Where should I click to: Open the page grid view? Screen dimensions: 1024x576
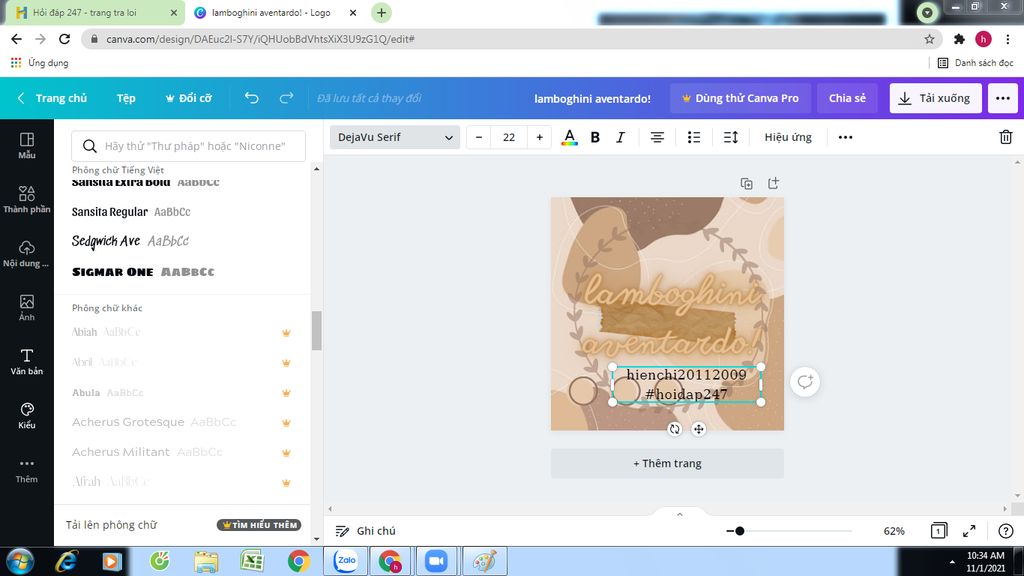pos(938,531)
